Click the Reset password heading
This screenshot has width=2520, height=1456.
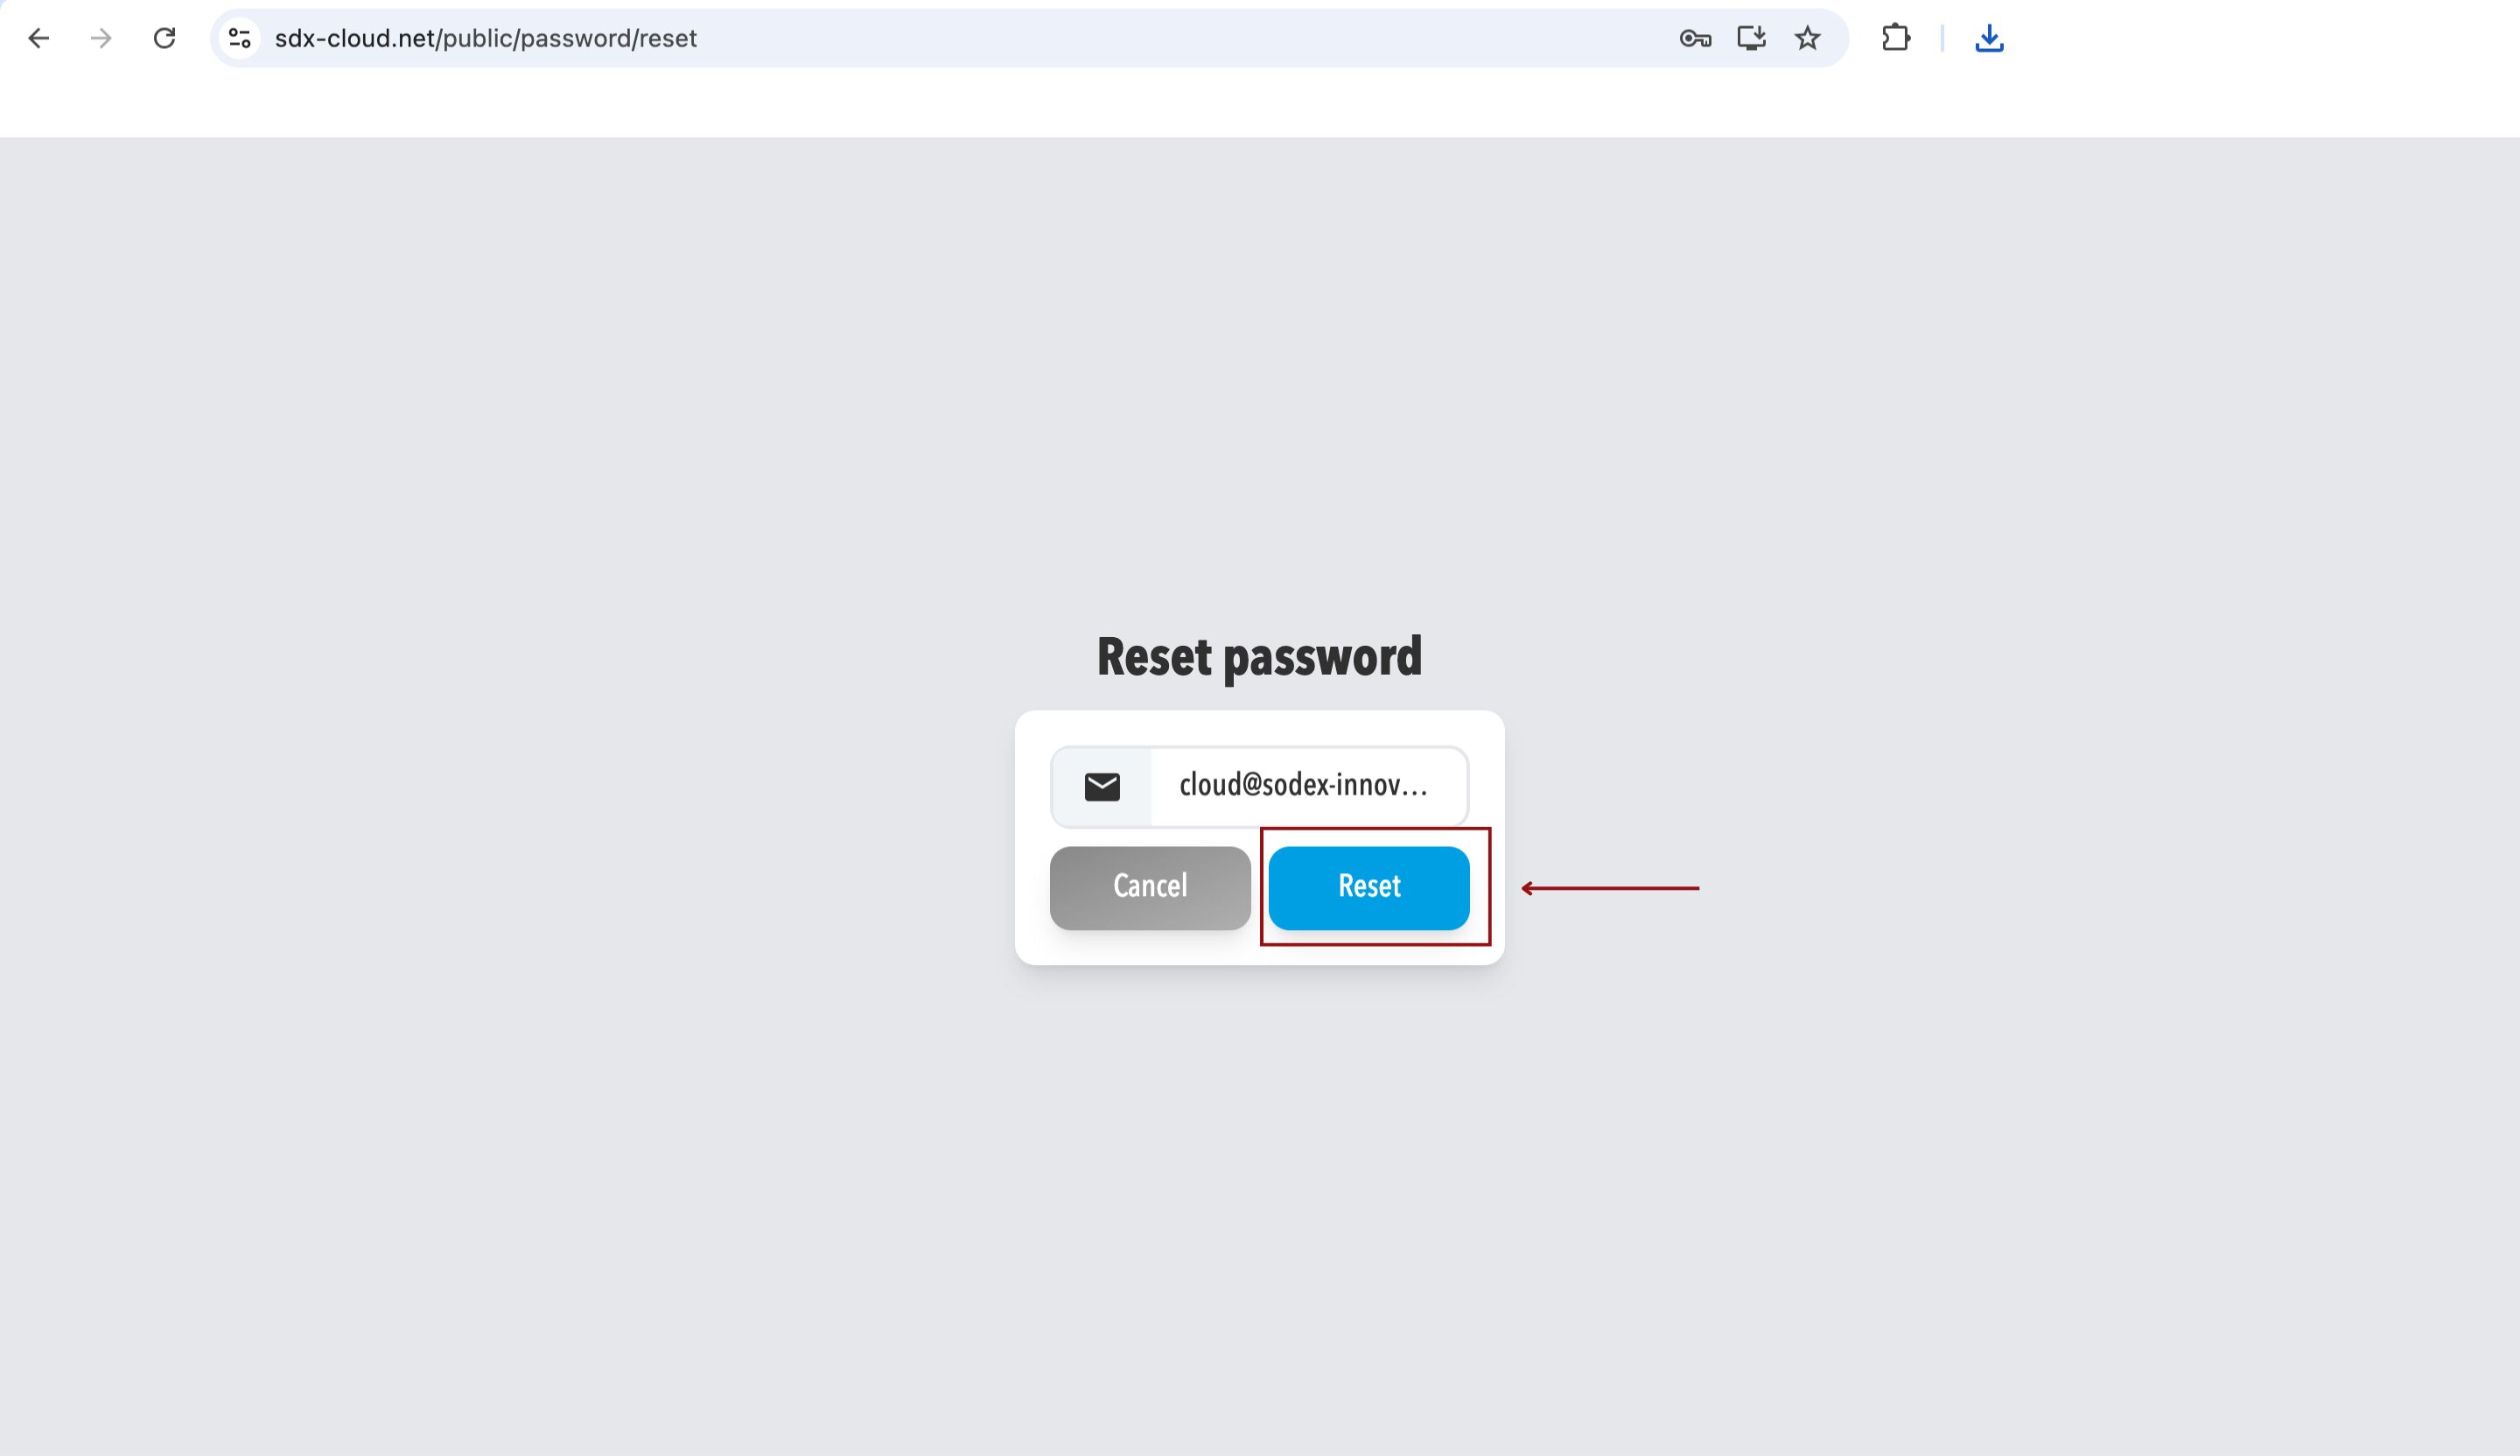(1259, 657)
